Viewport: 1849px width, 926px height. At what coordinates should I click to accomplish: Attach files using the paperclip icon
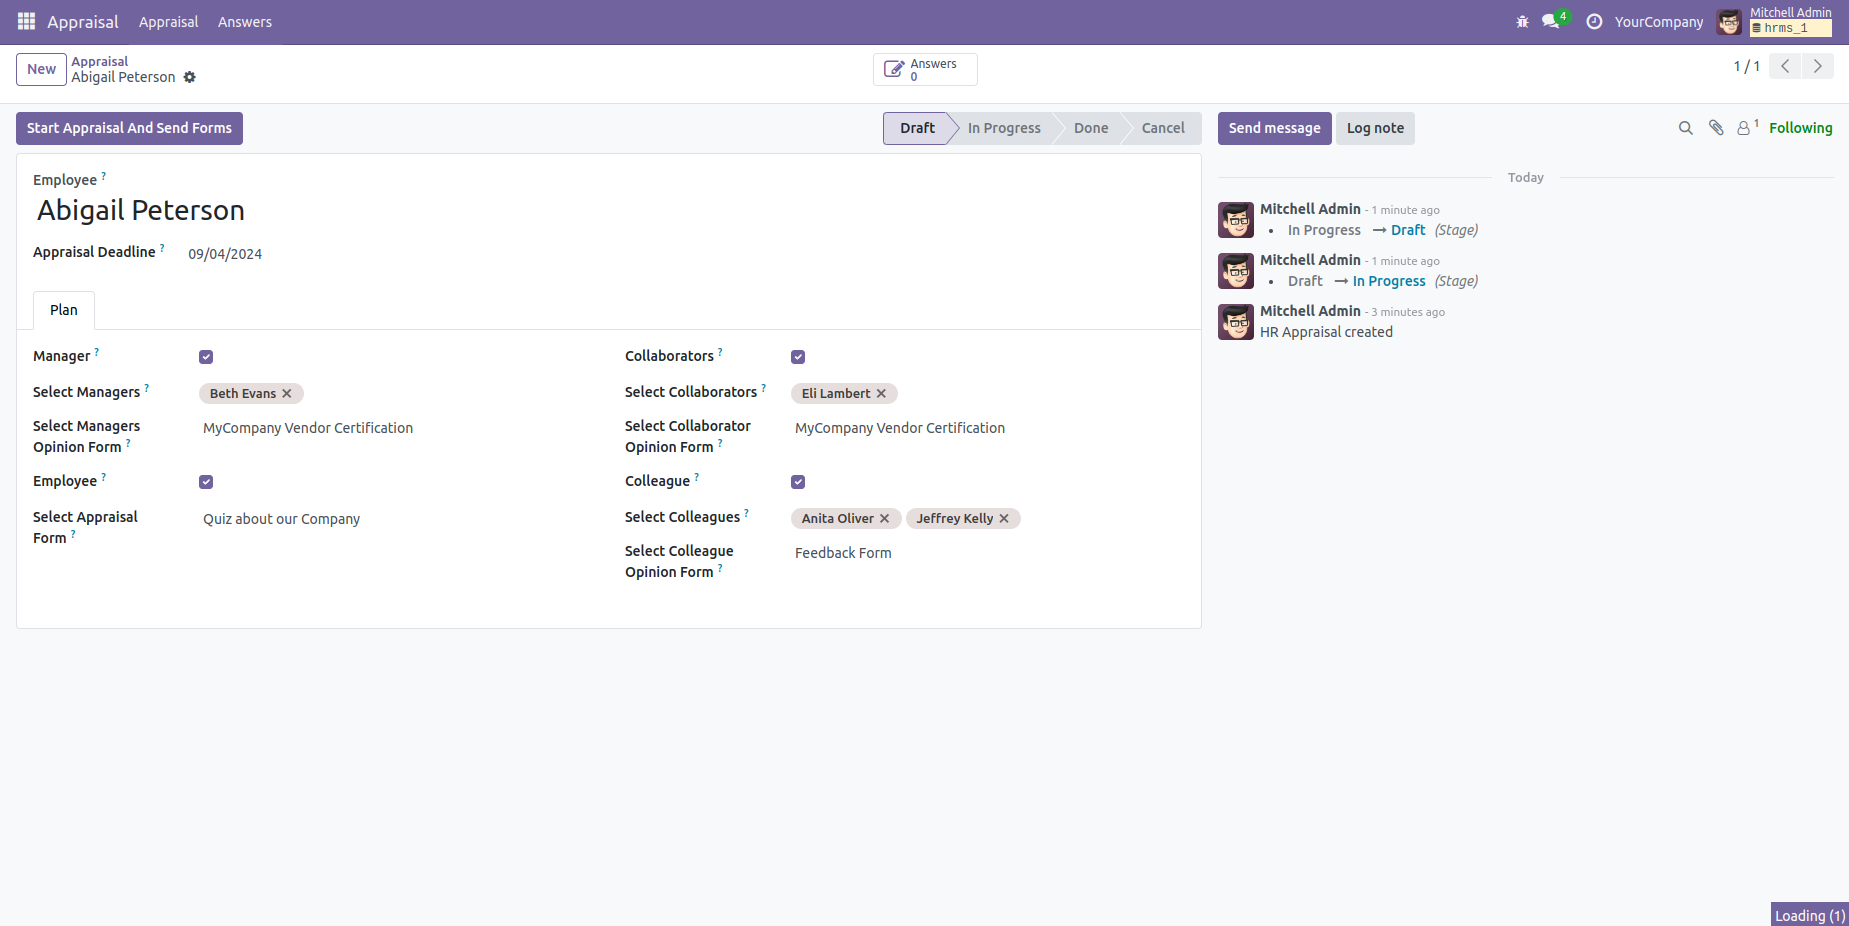[x=1716, y=128]
